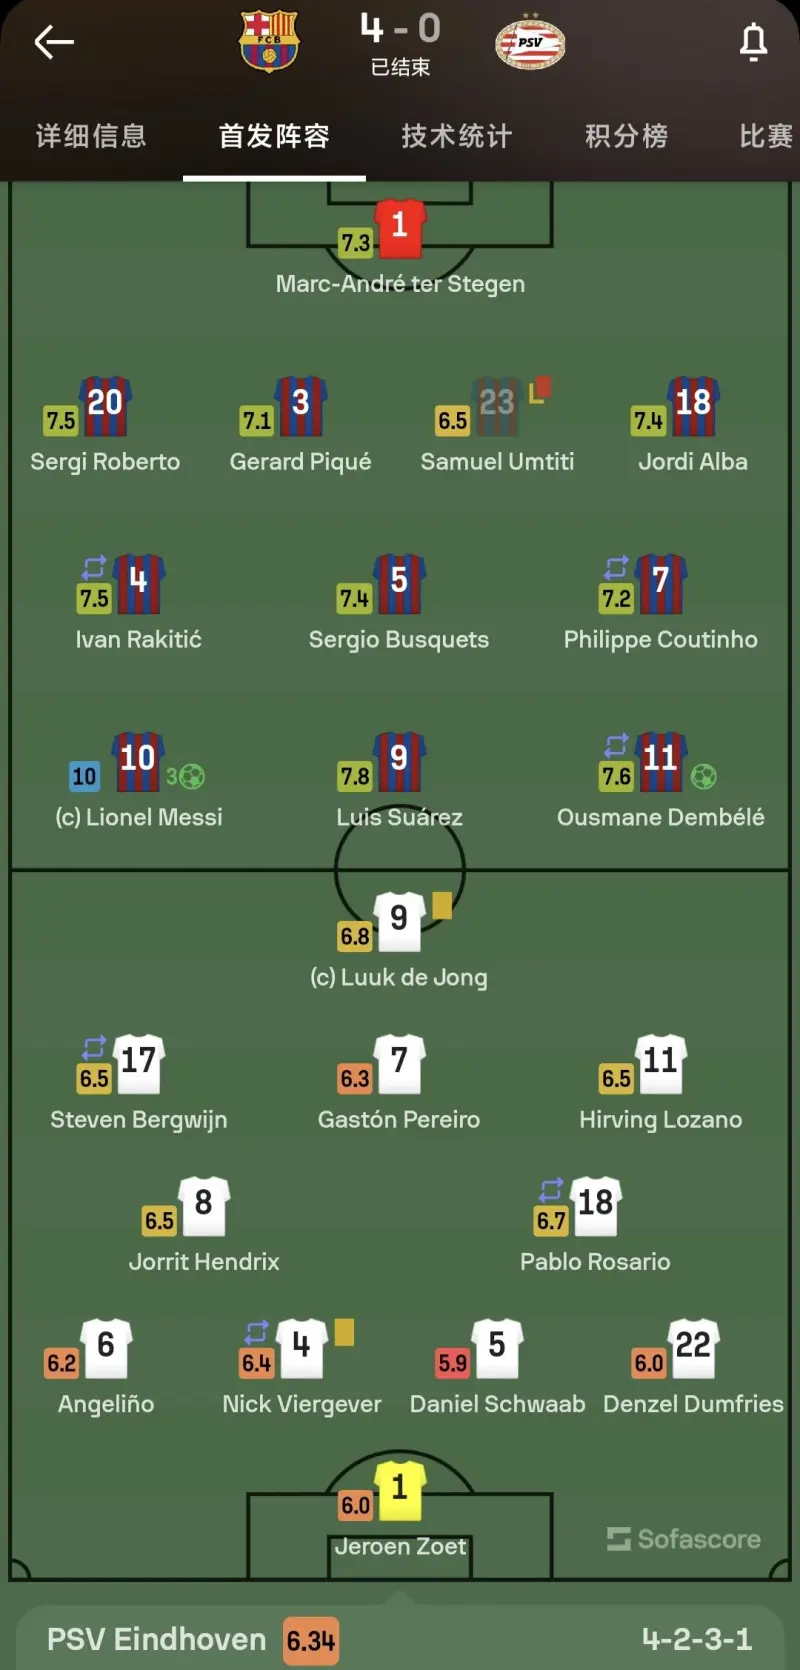This screenshot has height=1670, width=800.
Task: Open Sergio Busquets player name
Action: 399,640
